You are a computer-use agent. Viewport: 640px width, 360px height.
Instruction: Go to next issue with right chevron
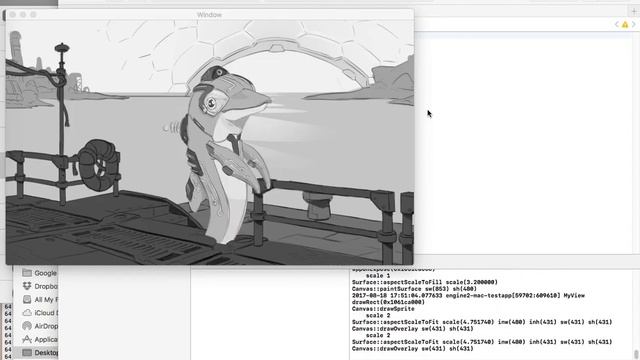tap(633, 24)
